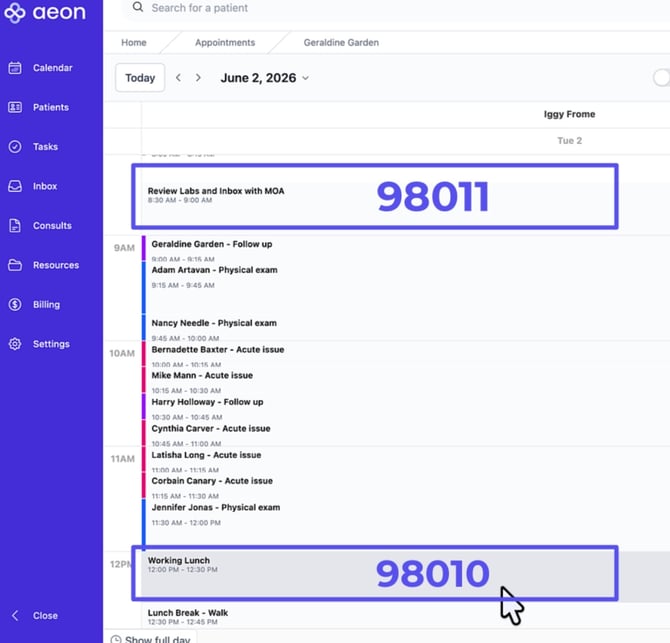670x643 pixels.
Task: Open Cynthia Carver - Acute issue appointment
Action: pos(406,433)
